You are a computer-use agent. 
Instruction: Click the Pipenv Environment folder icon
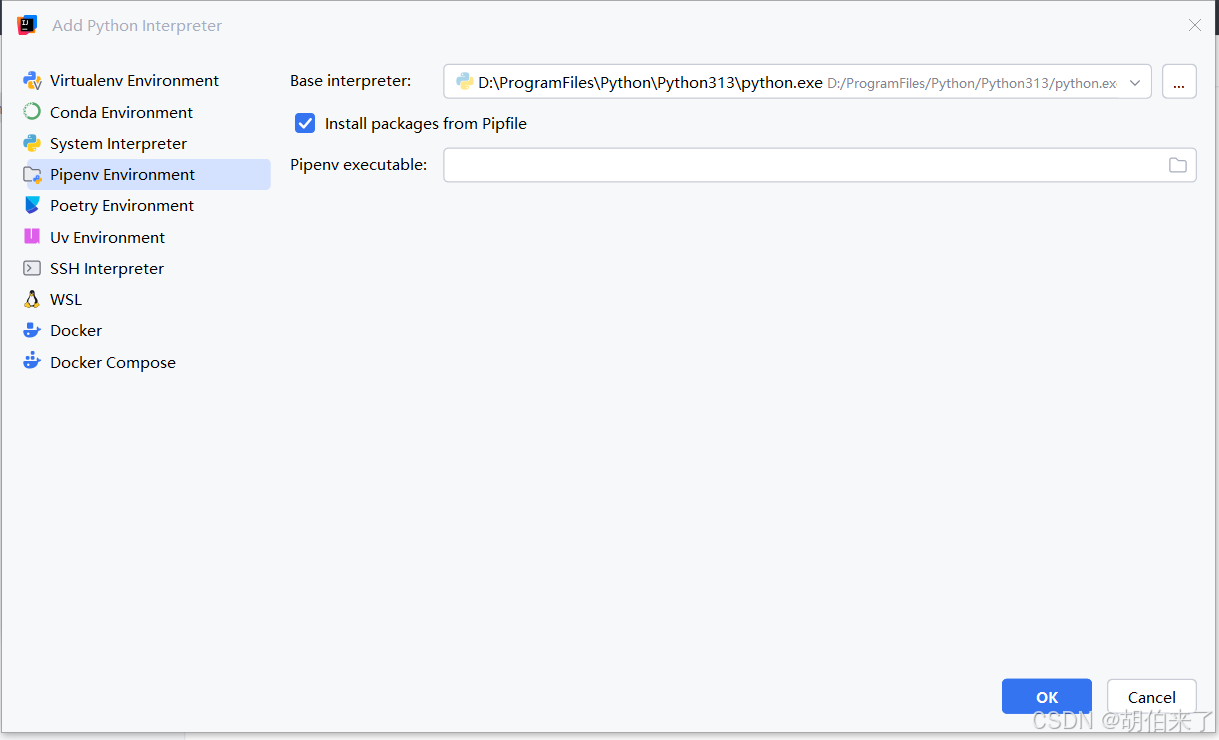pyautogui.click(x=32, y=175)
